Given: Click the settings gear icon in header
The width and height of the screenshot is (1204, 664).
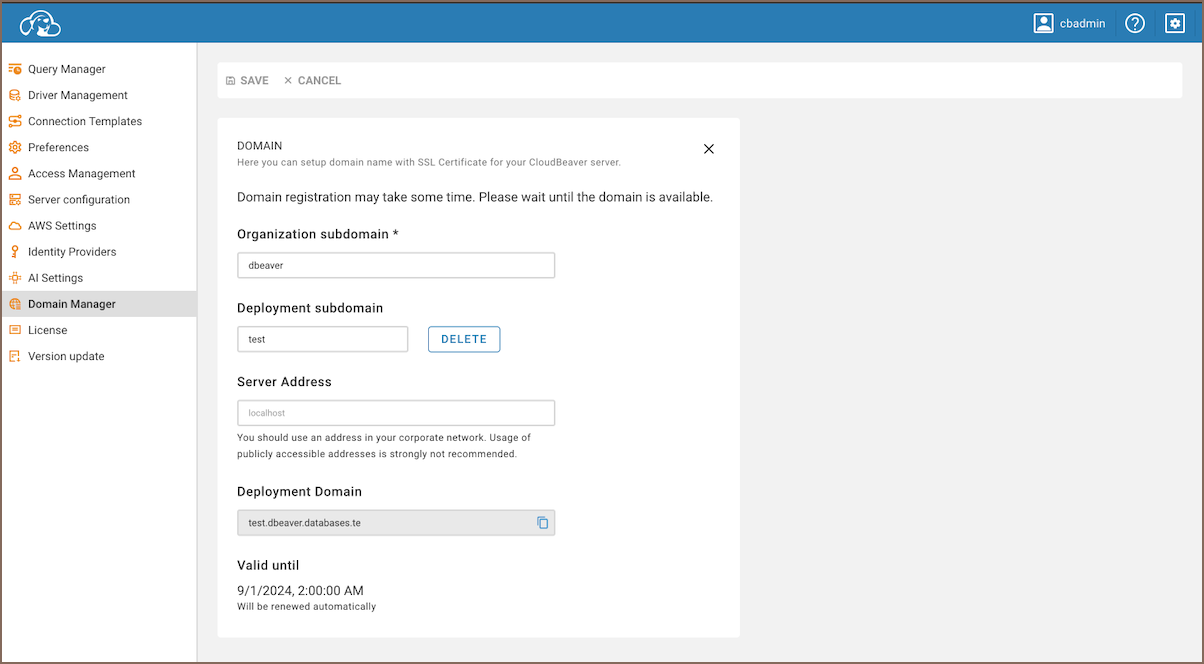Looking at the screenshot, I should point(1175,23).
